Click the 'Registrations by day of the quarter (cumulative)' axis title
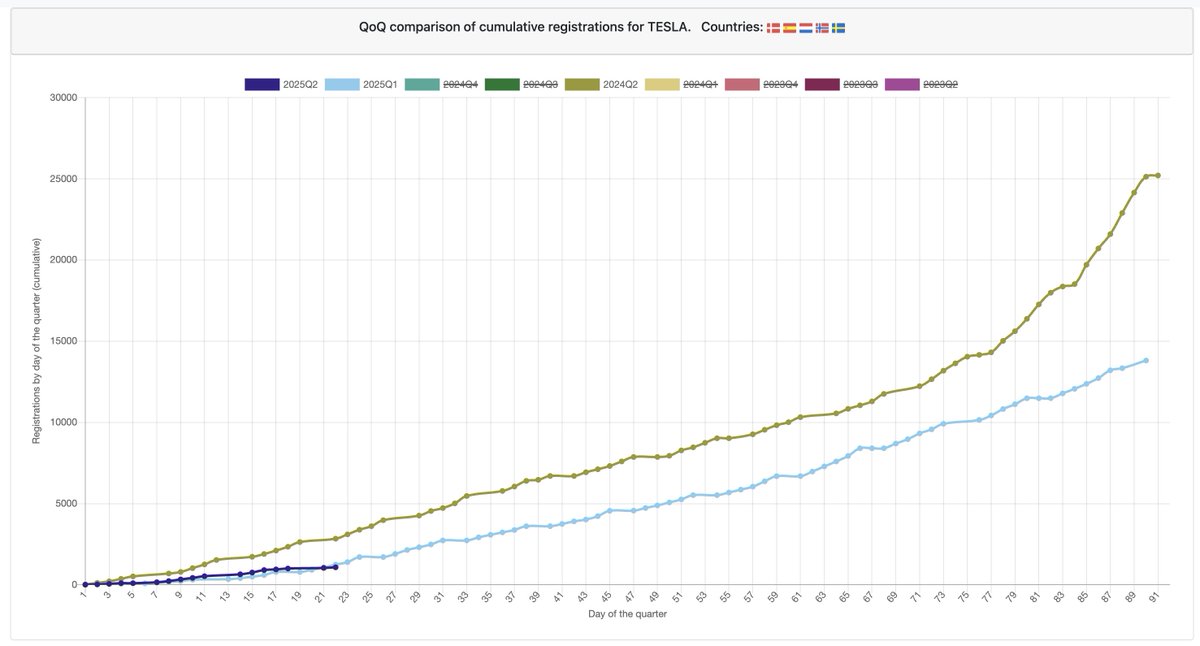 point(36,341)
